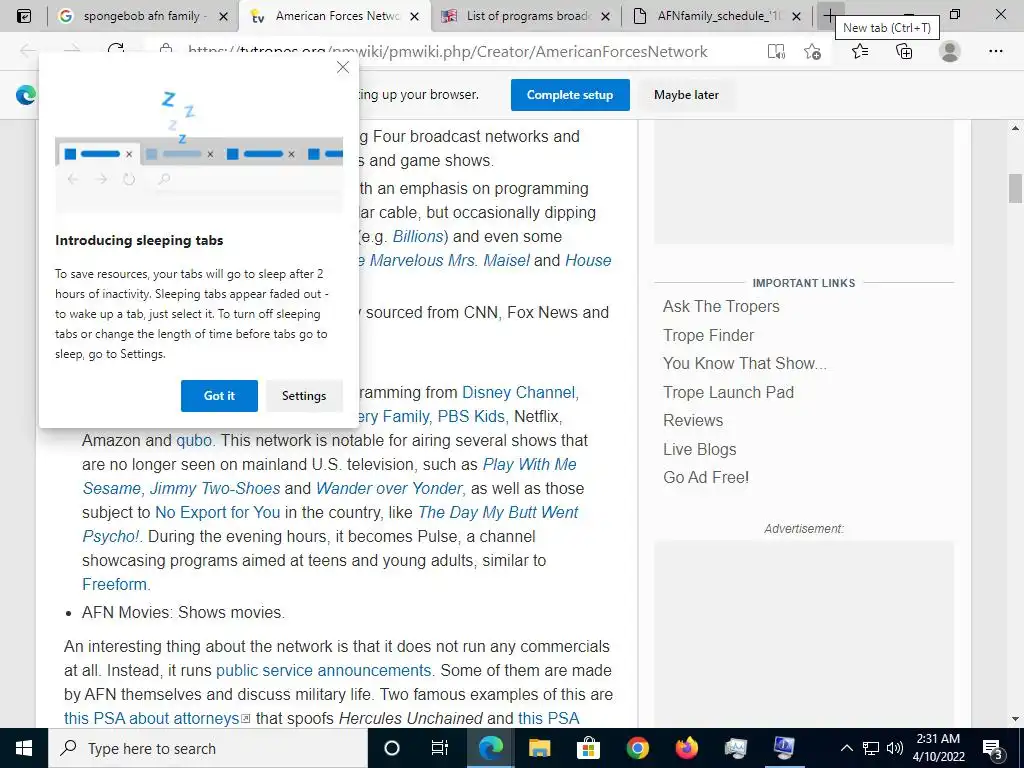This screenshot has height=768, width=1024.
Task: Open File Explorer from taskbar
Action: 539,748
